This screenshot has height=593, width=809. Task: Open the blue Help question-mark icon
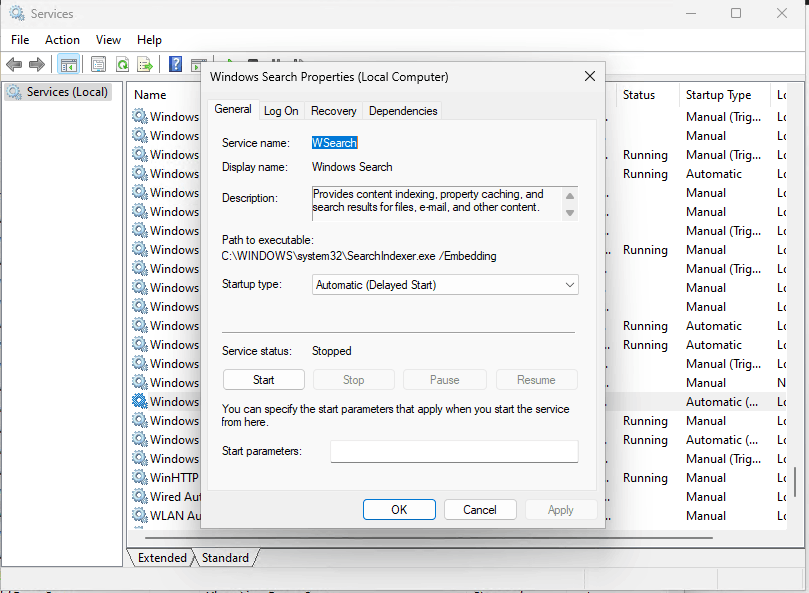tap(175, 64)
